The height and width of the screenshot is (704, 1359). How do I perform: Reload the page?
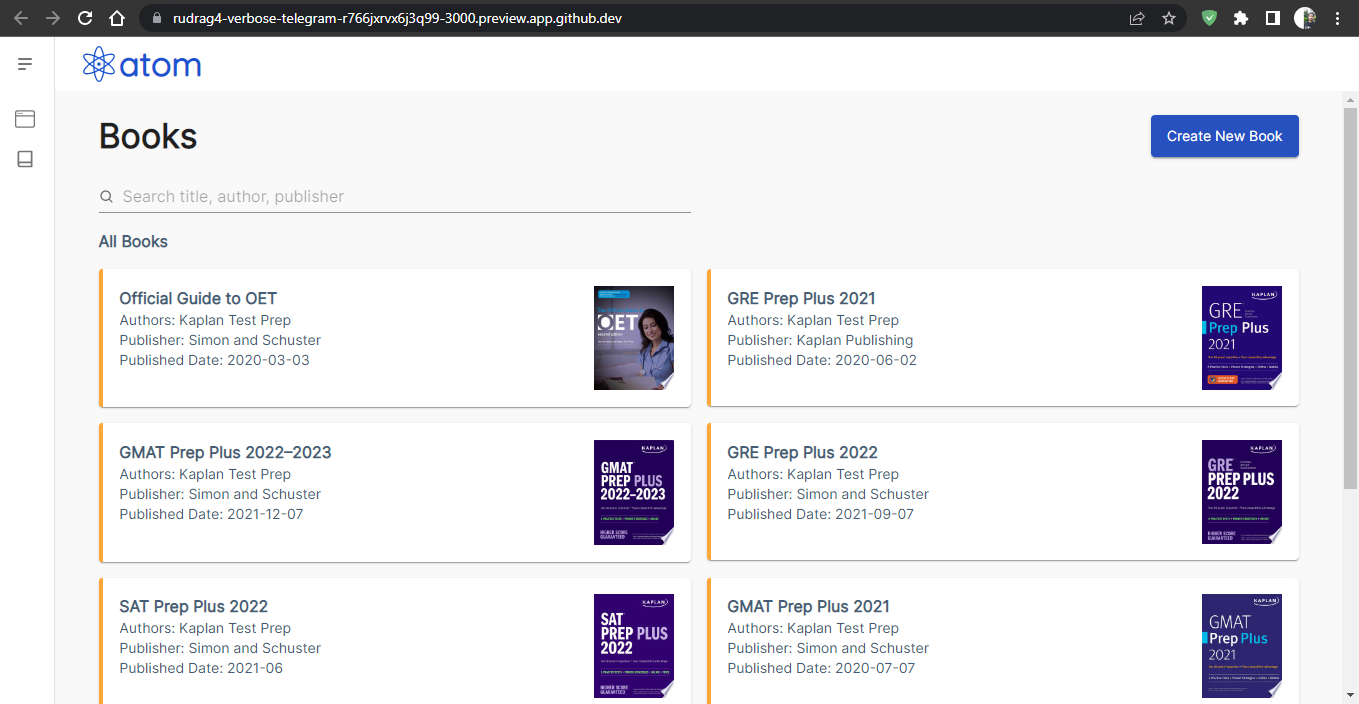(85, 18)
